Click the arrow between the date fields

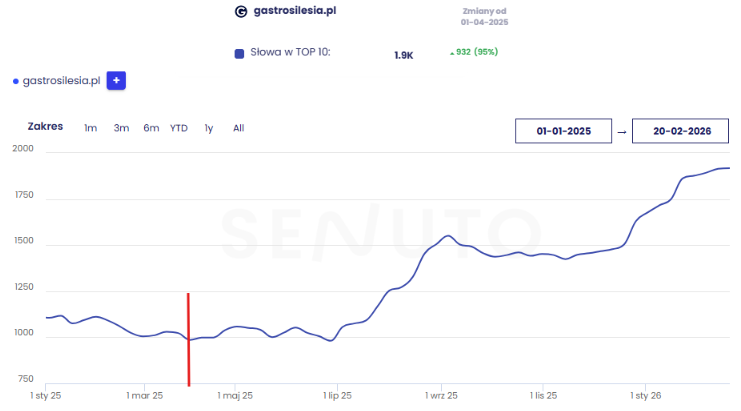click(622, 131)
